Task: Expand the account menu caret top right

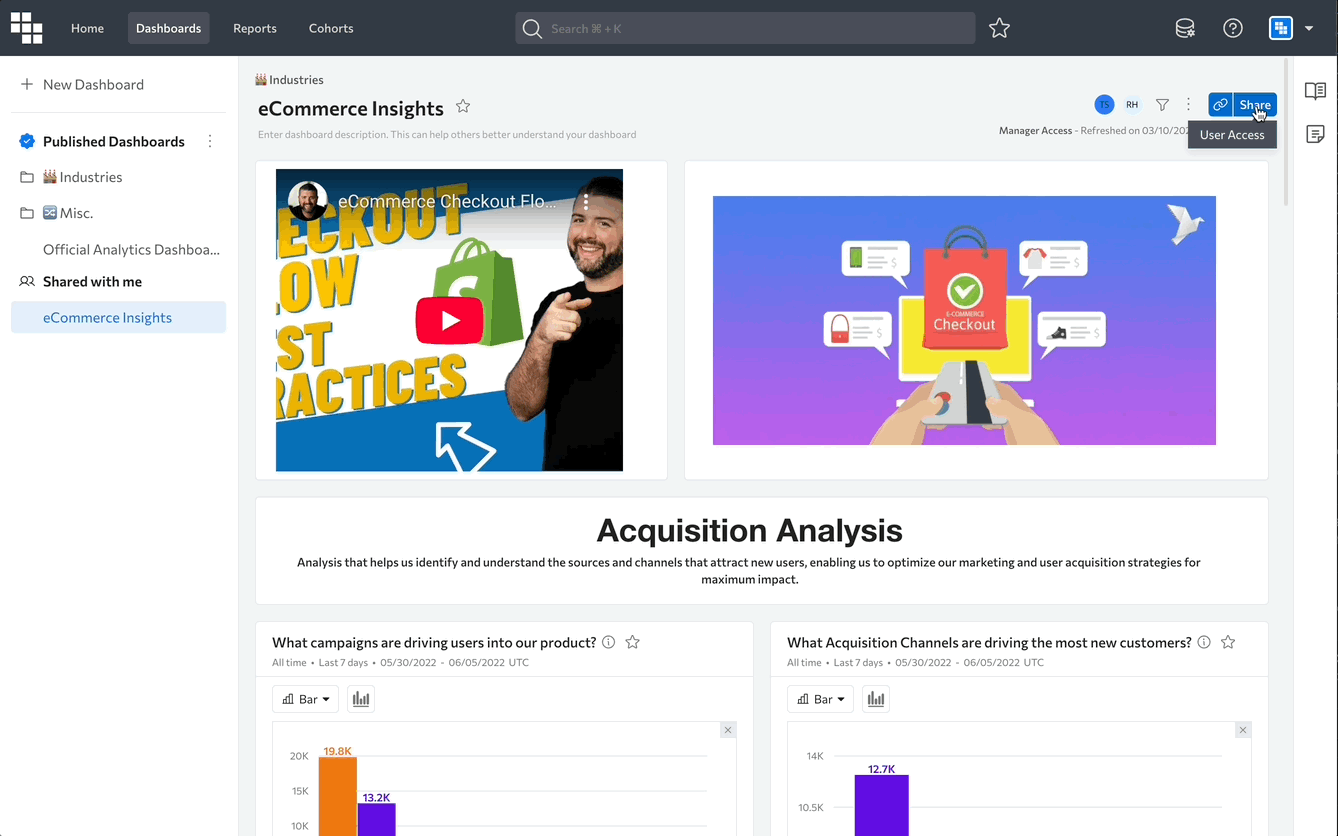Action: [1309, 28]
